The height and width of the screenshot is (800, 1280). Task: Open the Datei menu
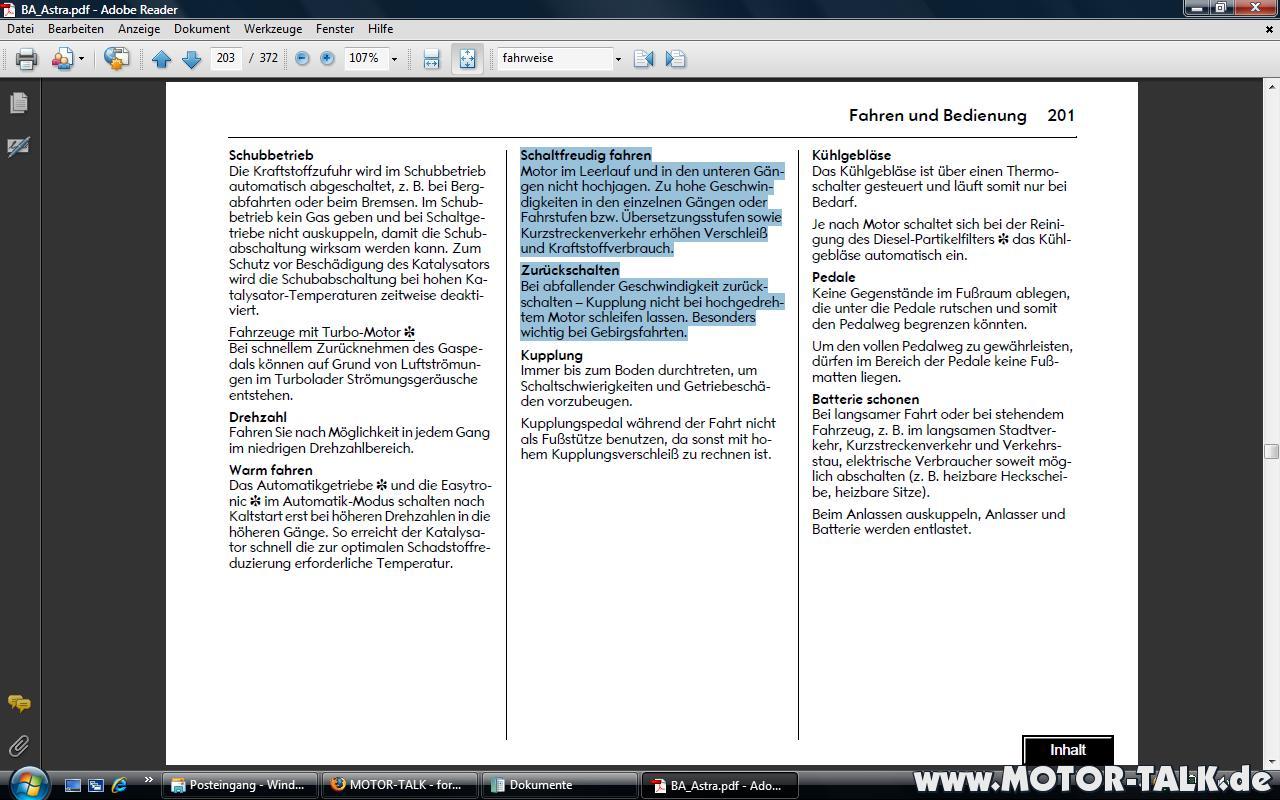[20, 29]
